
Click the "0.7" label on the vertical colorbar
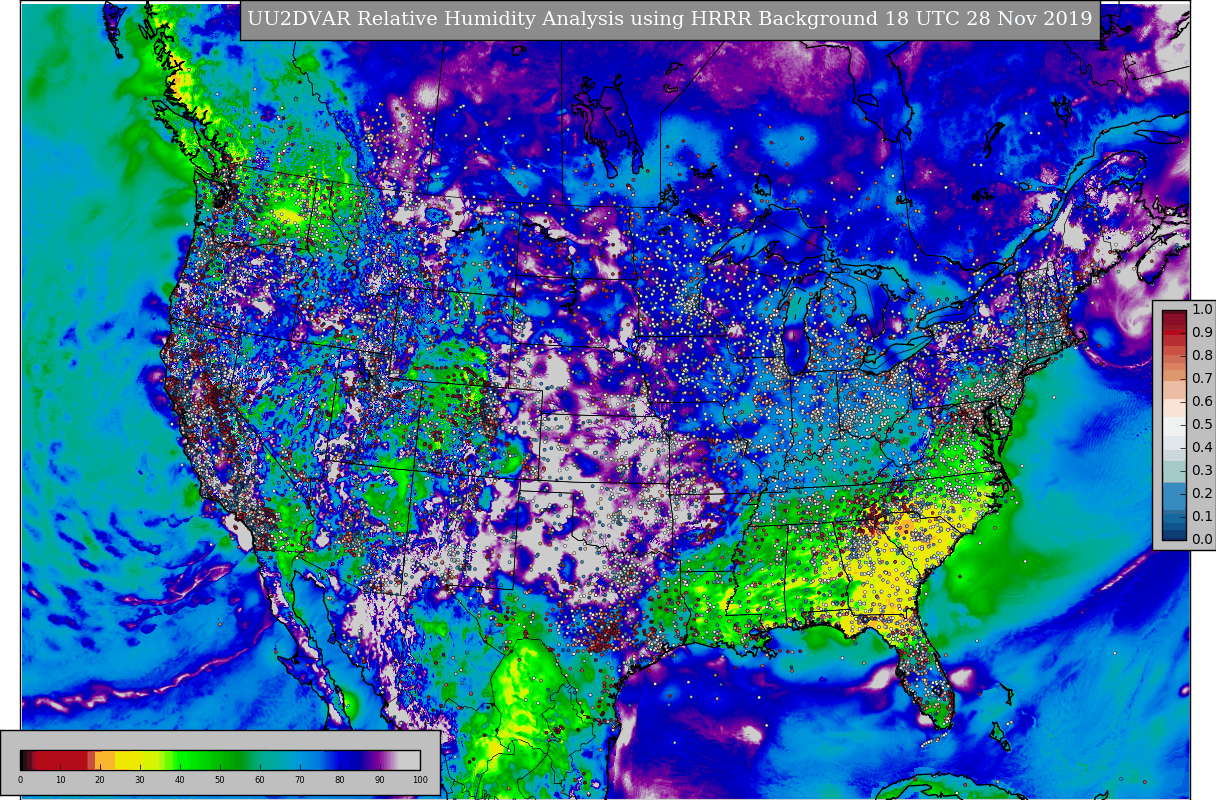pyautogui.click(x=1202, y=379)
